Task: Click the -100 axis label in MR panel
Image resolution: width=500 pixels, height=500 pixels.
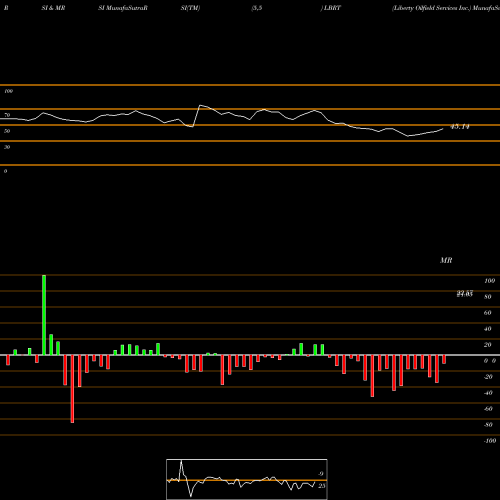Action: click(490, 441)
